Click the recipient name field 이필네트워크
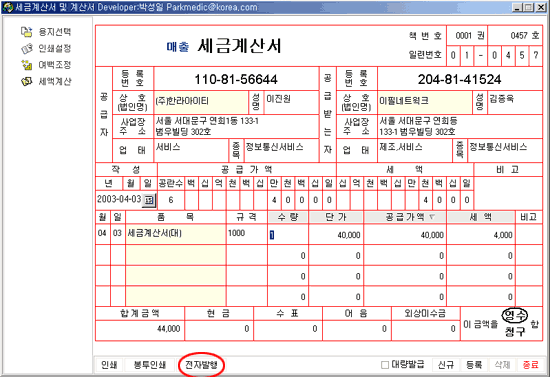The image size is (550, 377). 425,102
